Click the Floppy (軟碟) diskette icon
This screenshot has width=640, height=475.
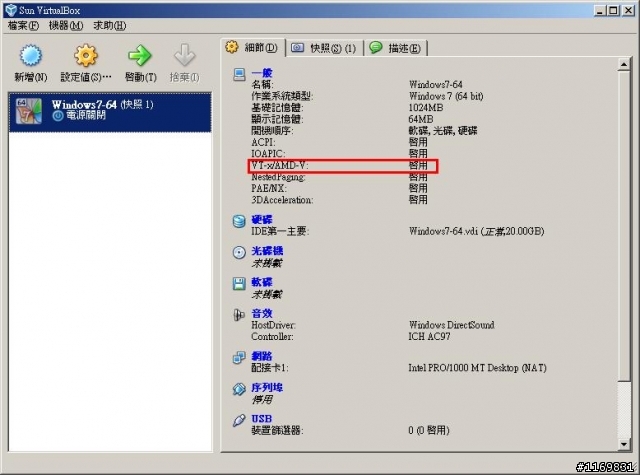tap(239, 284)
